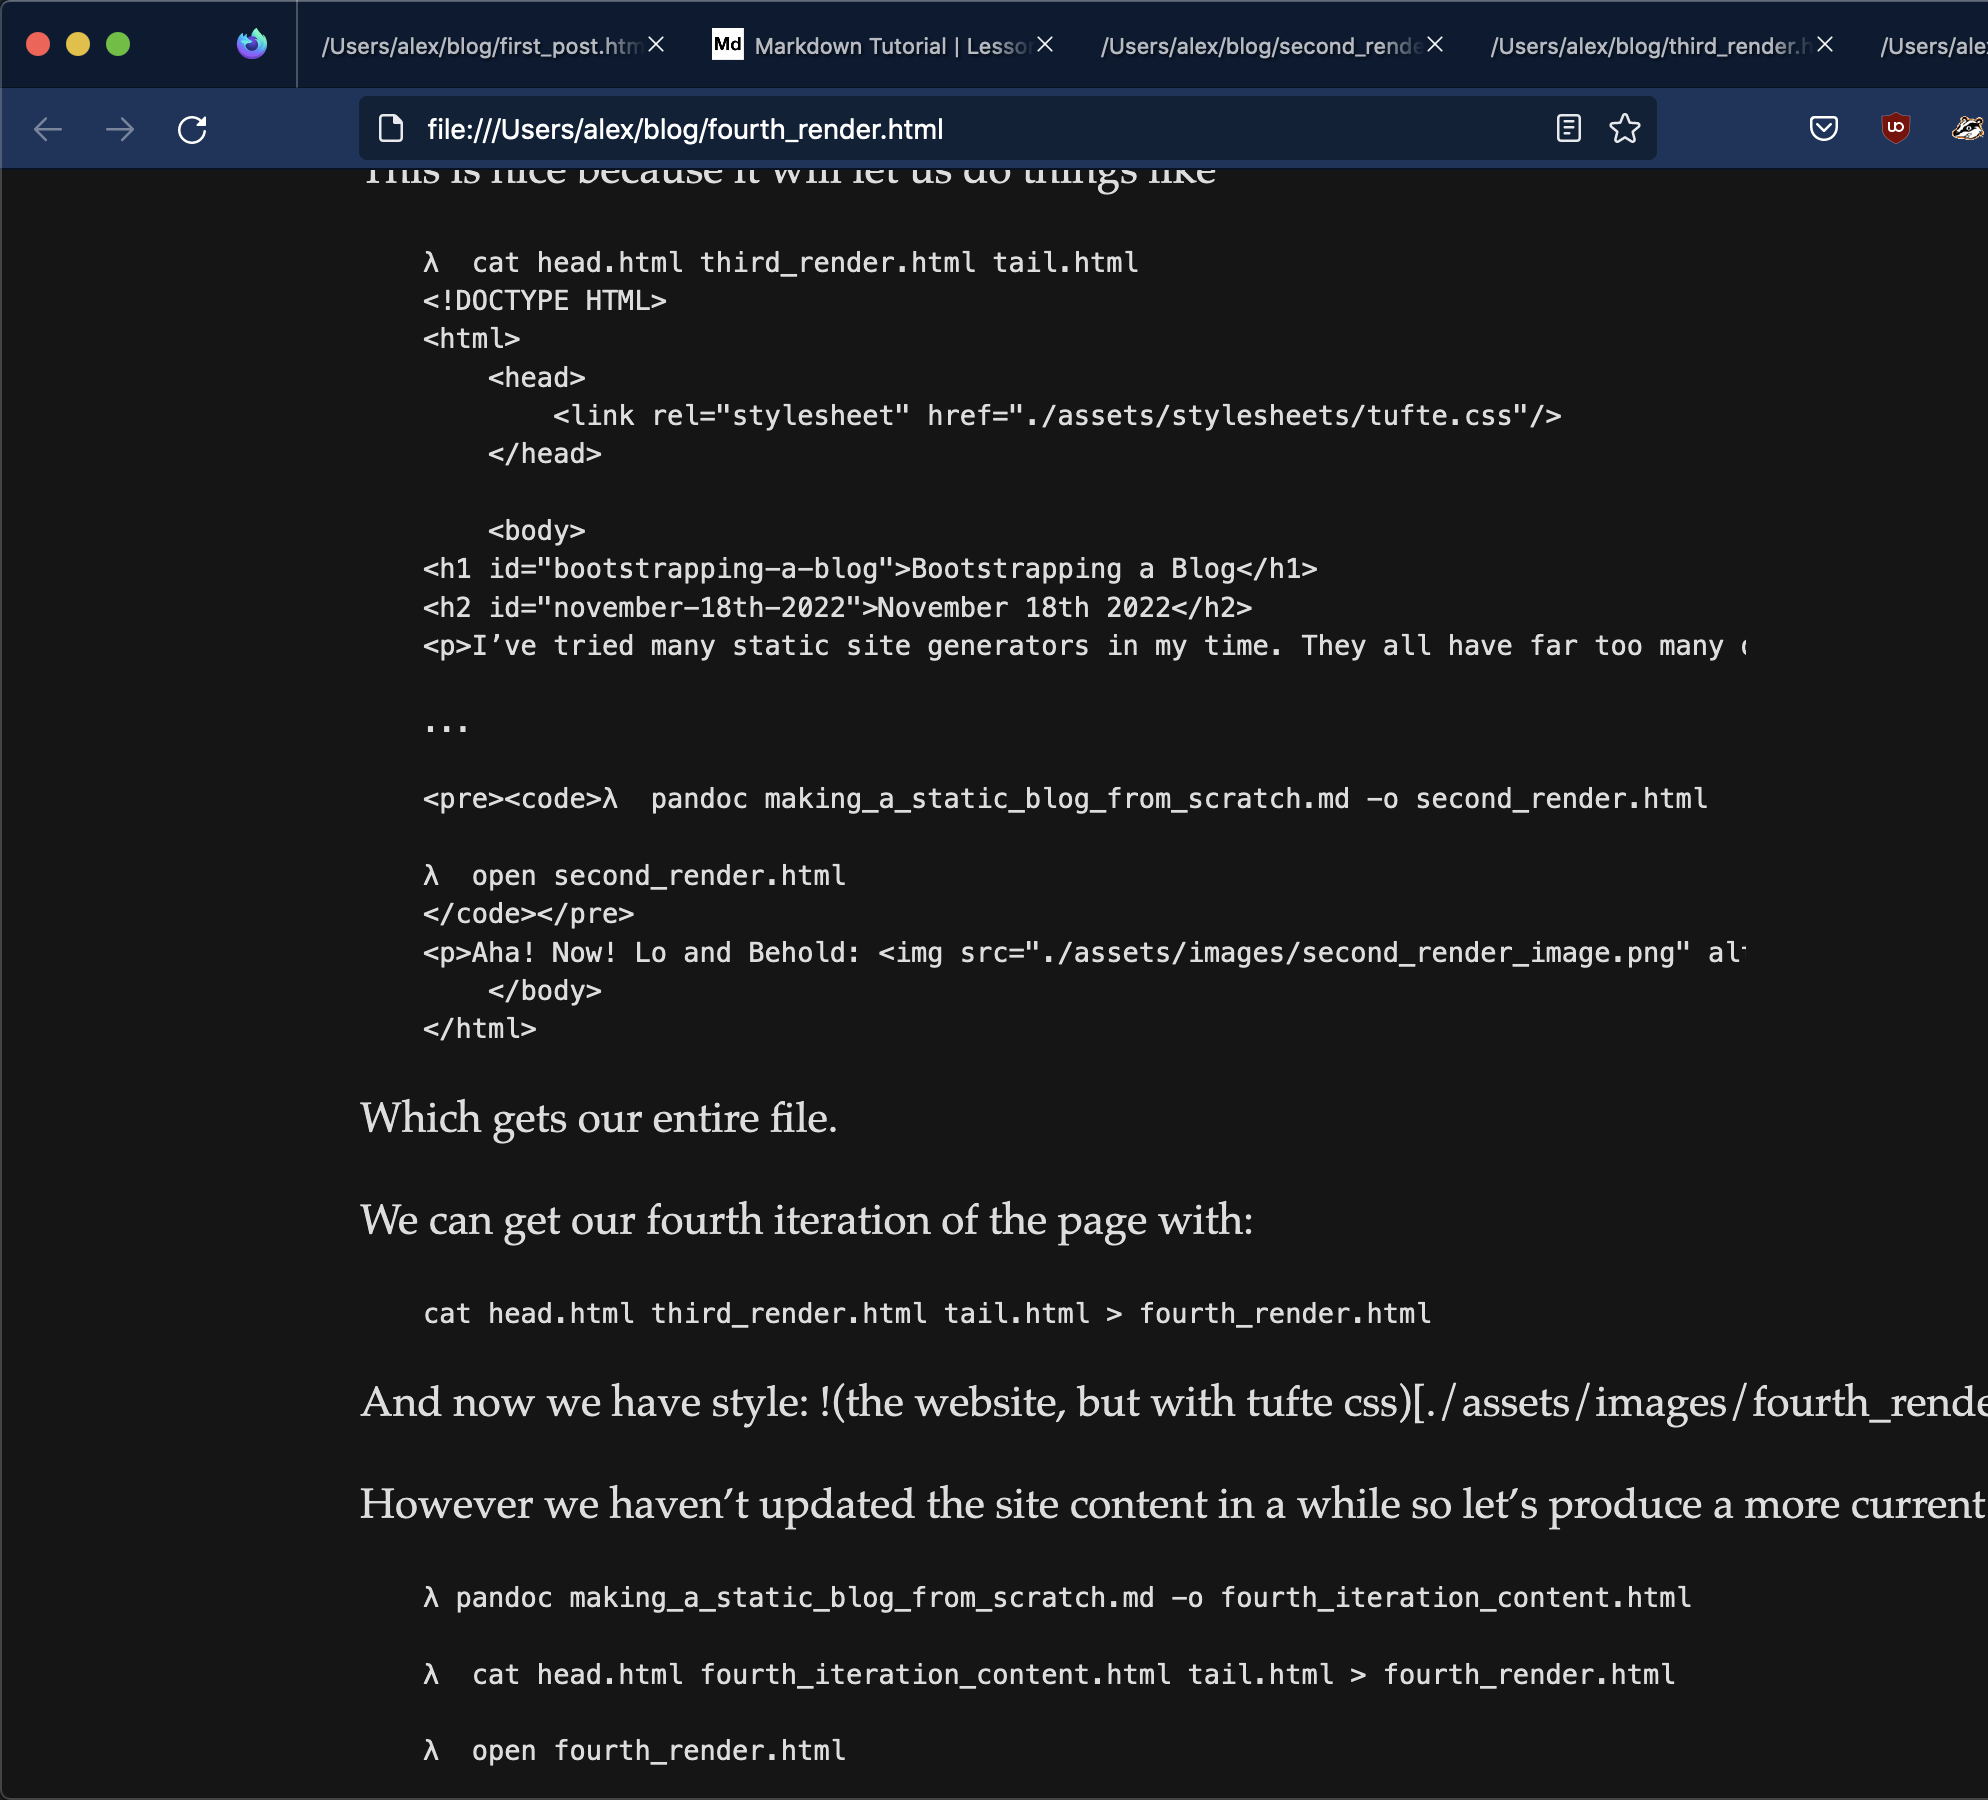Select the third_render.html tab
The width and height of the screenshot is (1988, 1800).
(x=1648, y=46)
